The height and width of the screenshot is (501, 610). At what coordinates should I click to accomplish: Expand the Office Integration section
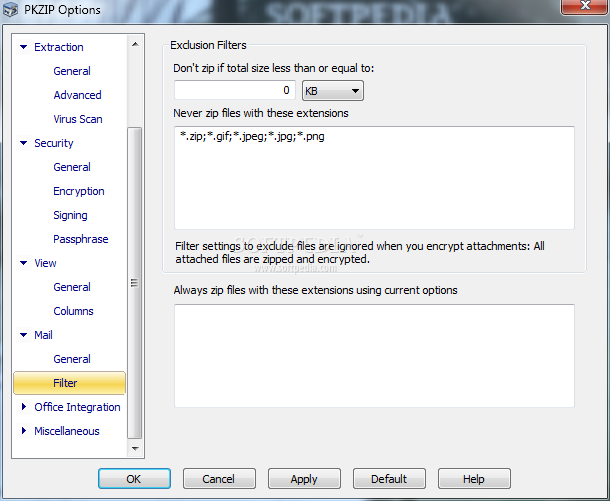tap(24, 407)
